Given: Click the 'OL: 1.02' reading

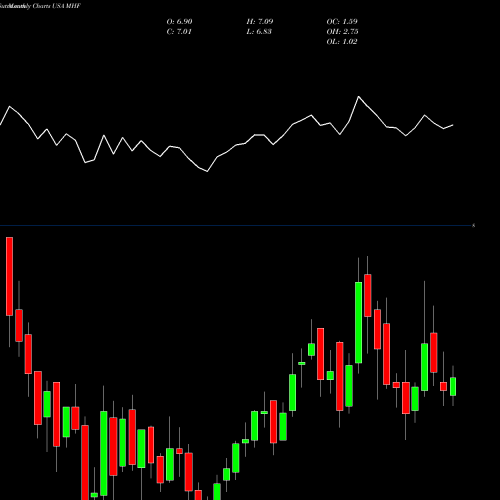Looking at the screenshot, I should (342, 41).
